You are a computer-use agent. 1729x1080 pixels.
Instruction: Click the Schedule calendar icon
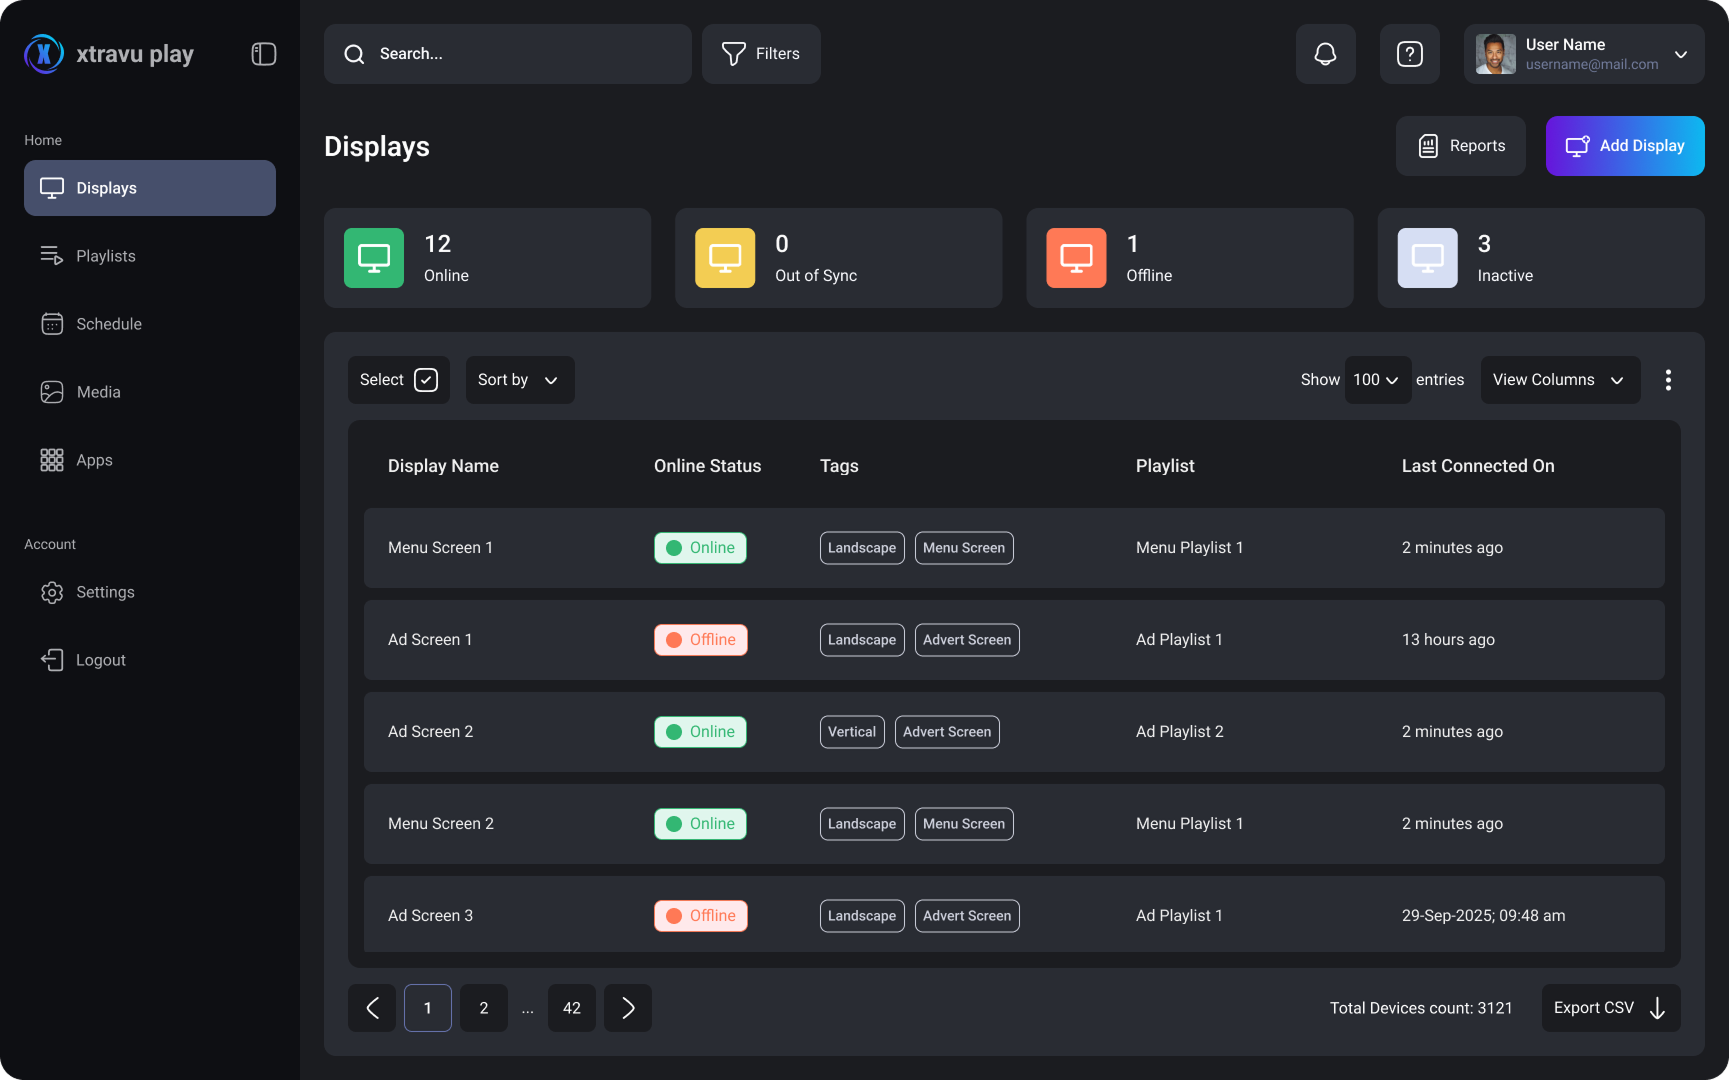[x=52, y=324]
